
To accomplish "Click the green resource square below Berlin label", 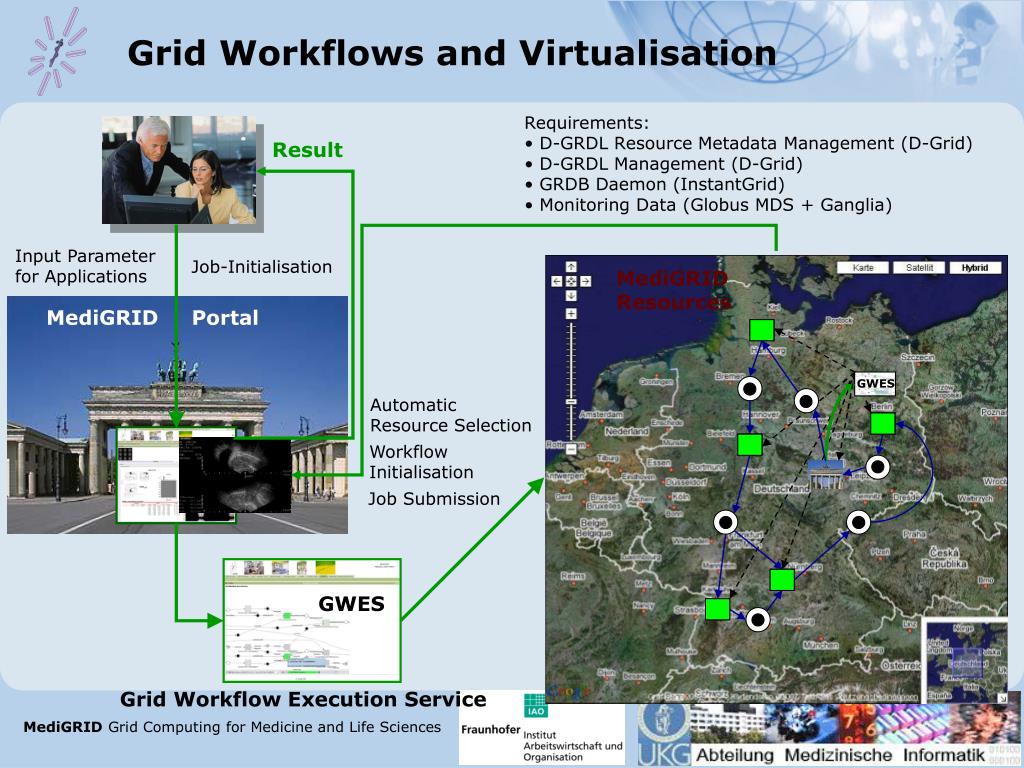I will point(882,423).
